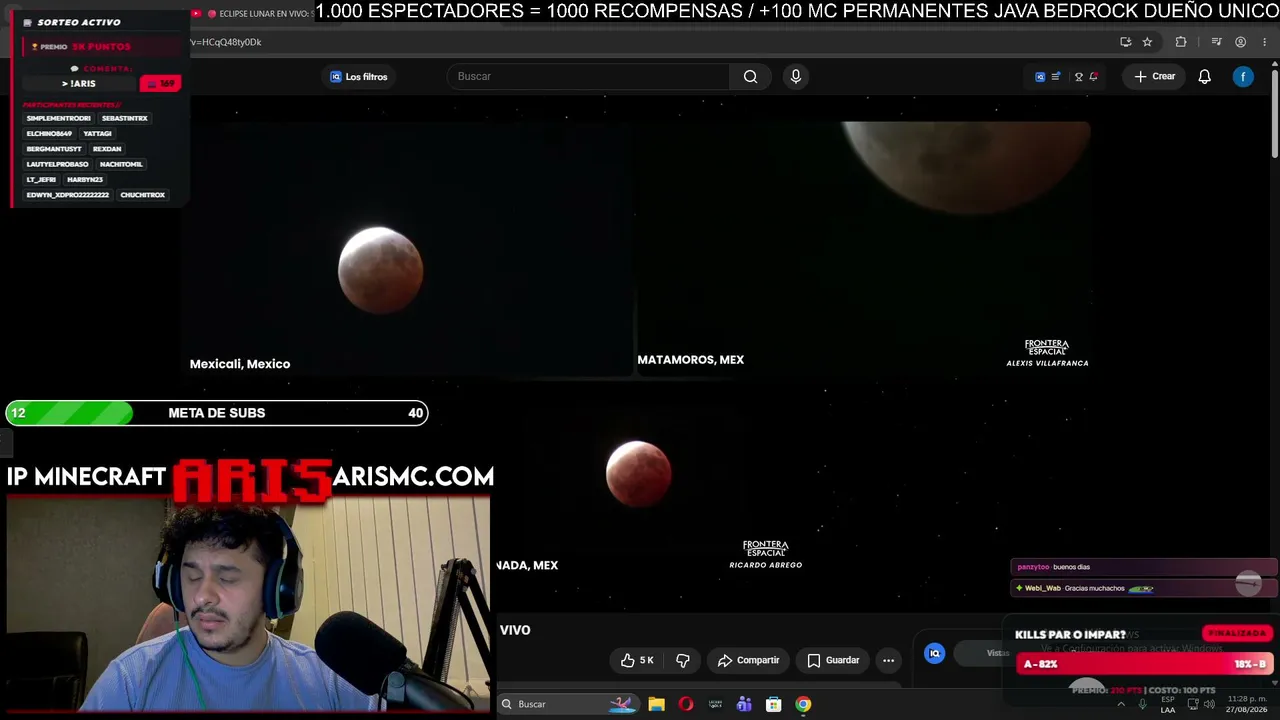This screenshot has width=1280, height=720.
Task: Open the Chrome profile icon
Action: [x=1240, y=42]
